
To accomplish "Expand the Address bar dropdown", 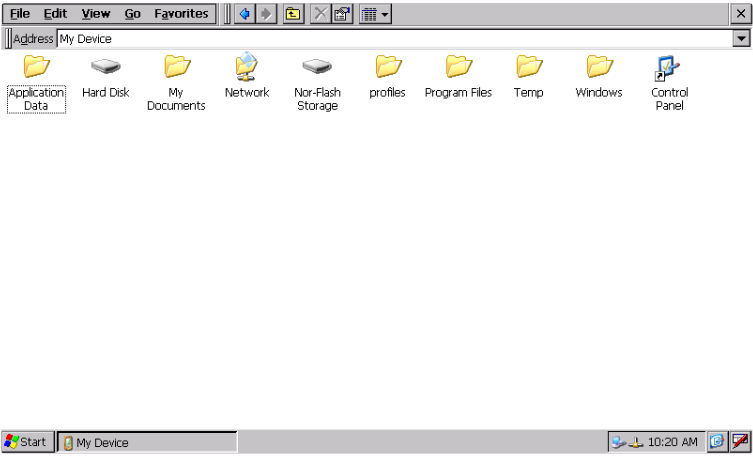I will (742, 38).
